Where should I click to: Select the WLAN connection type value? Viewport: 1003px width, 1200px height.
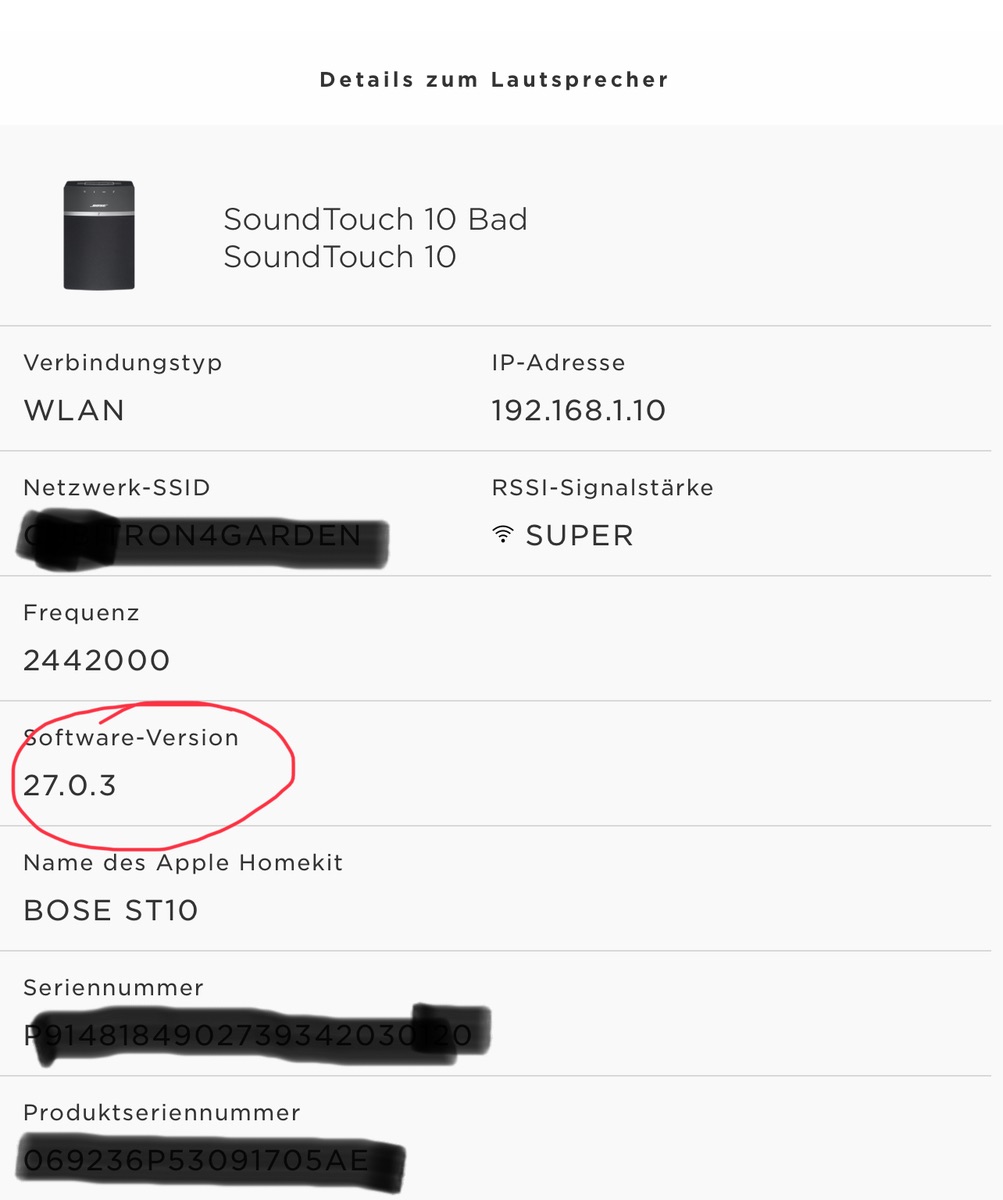[x=74, y=411]
